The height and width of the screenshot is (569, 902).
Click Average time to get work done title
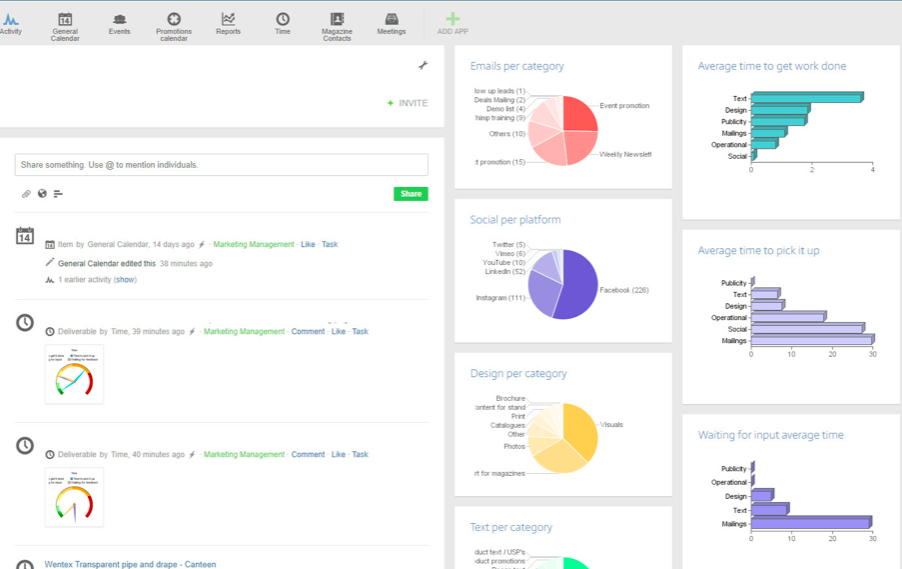tap(772, 66)
